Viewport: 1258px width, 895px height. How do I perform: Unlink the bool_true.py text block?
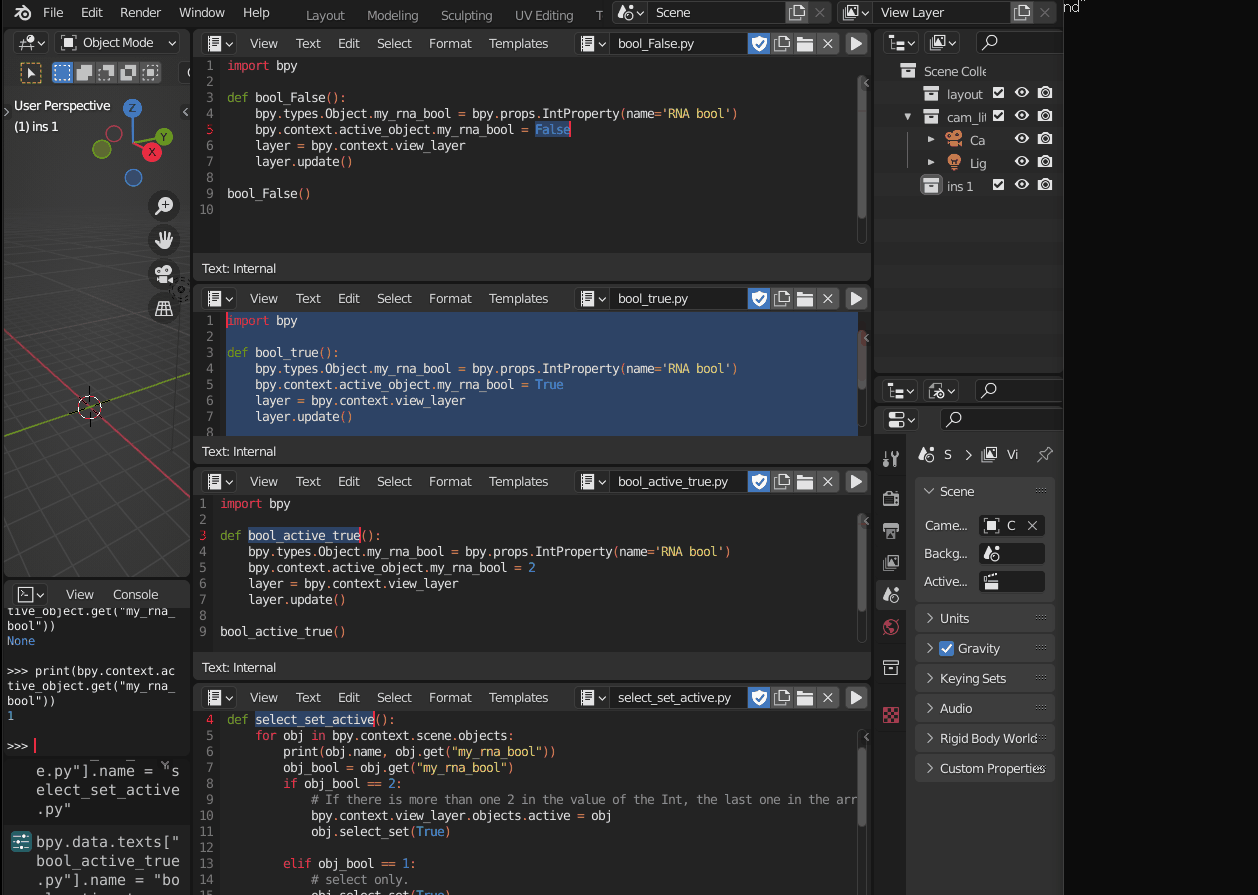827,298
